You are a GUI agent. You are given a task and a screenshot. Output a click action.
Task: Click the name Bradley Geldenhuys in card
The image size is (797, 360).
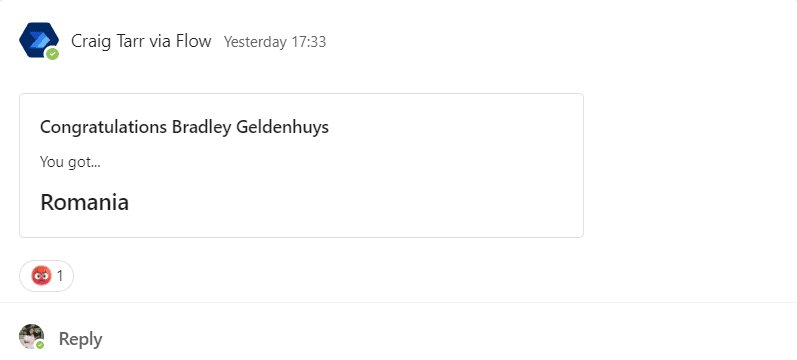point(250,127)
